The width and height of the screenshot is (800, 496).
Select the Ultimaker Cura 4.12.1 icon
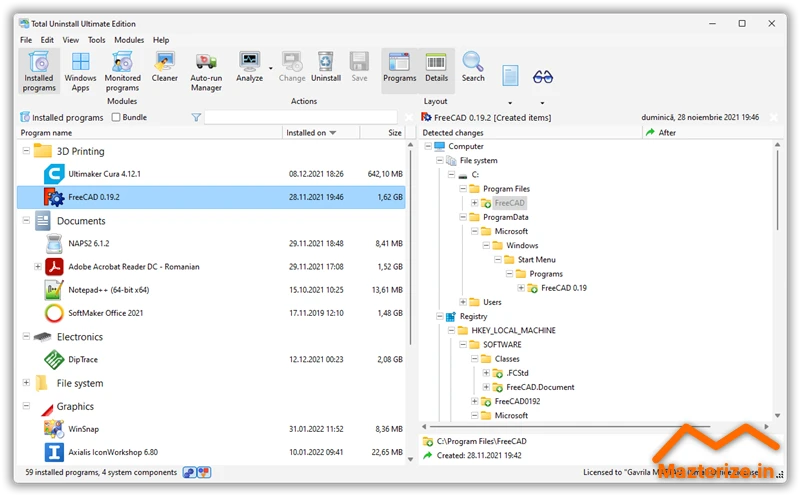54,174
